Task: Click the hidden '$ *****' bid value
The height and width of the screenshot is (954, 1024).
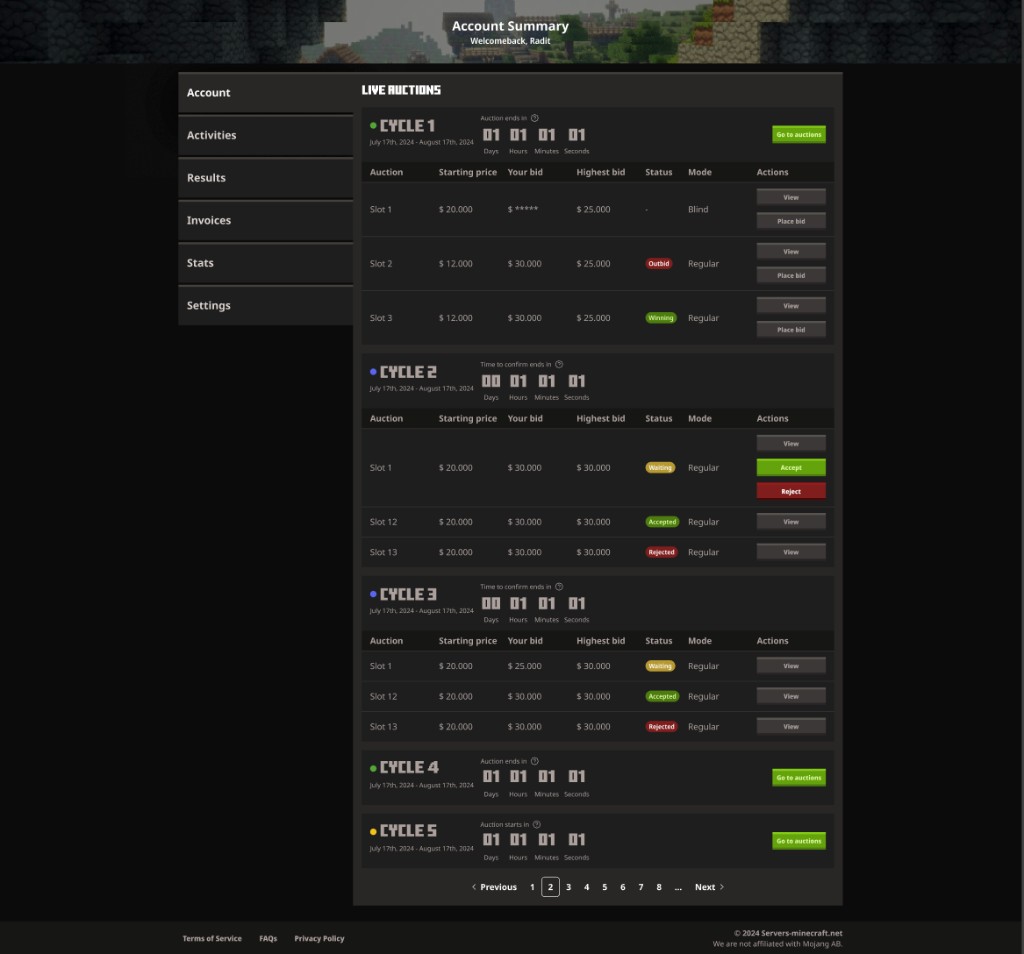Action: pyautogui.click(x=523, y=209)
